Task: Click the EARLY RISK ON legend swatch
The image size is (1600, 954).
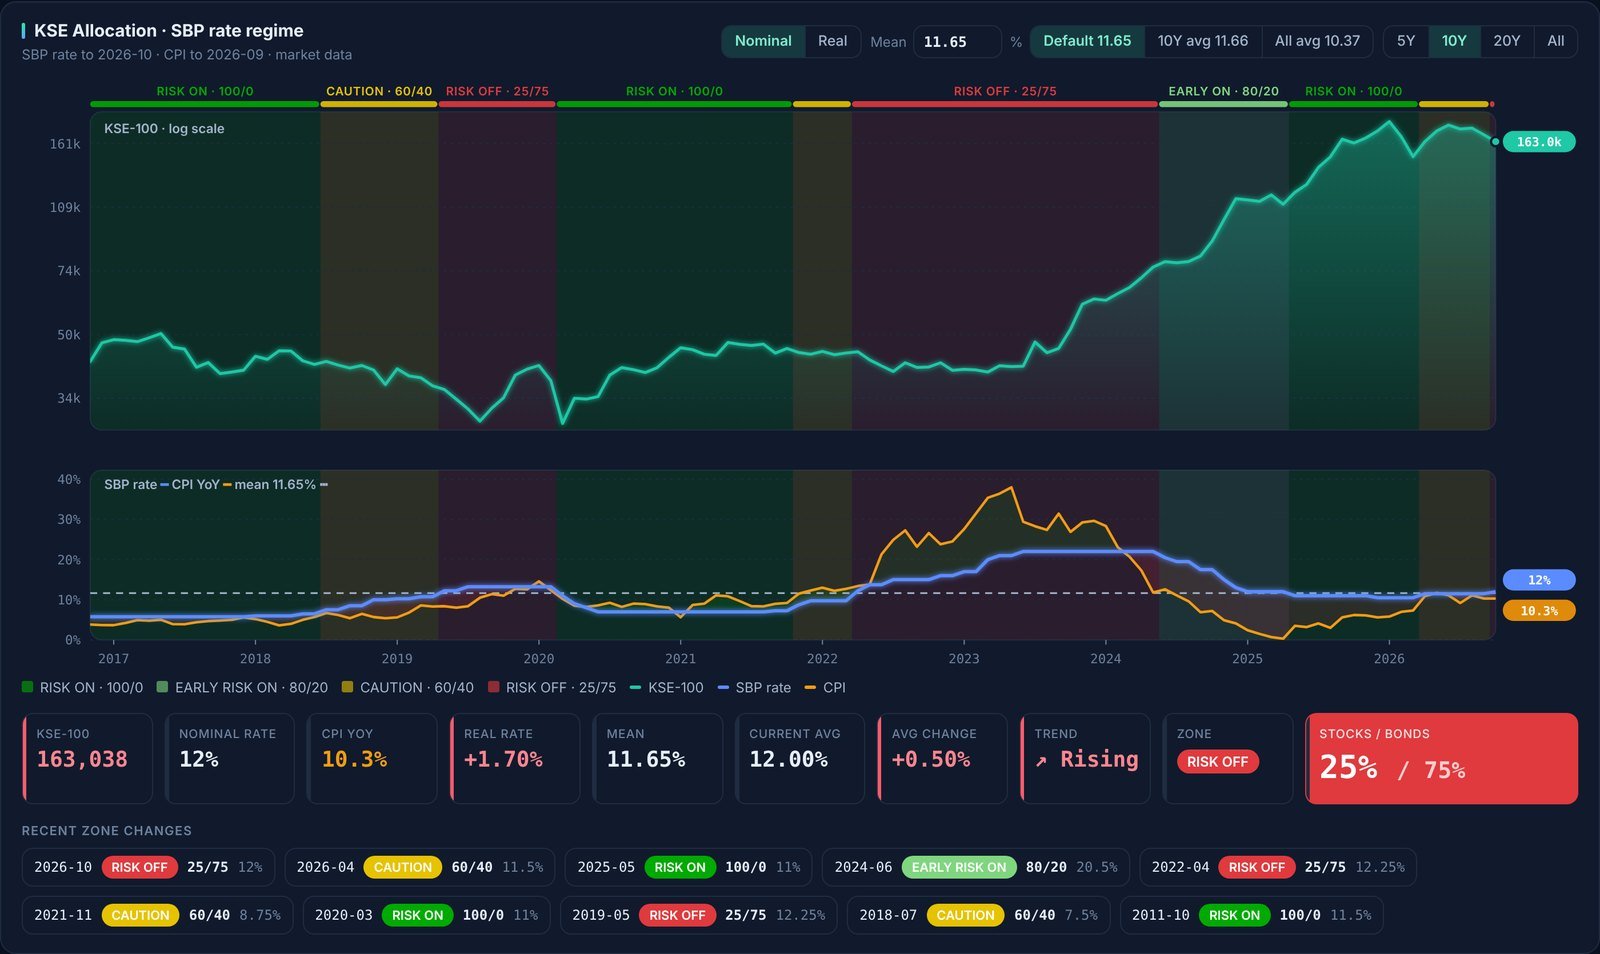Action: [162, 687]
